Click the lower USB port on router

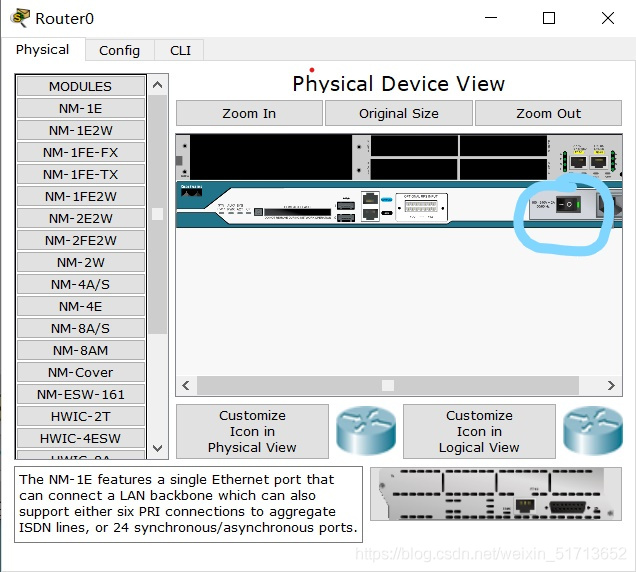click(x=346, y=218)
